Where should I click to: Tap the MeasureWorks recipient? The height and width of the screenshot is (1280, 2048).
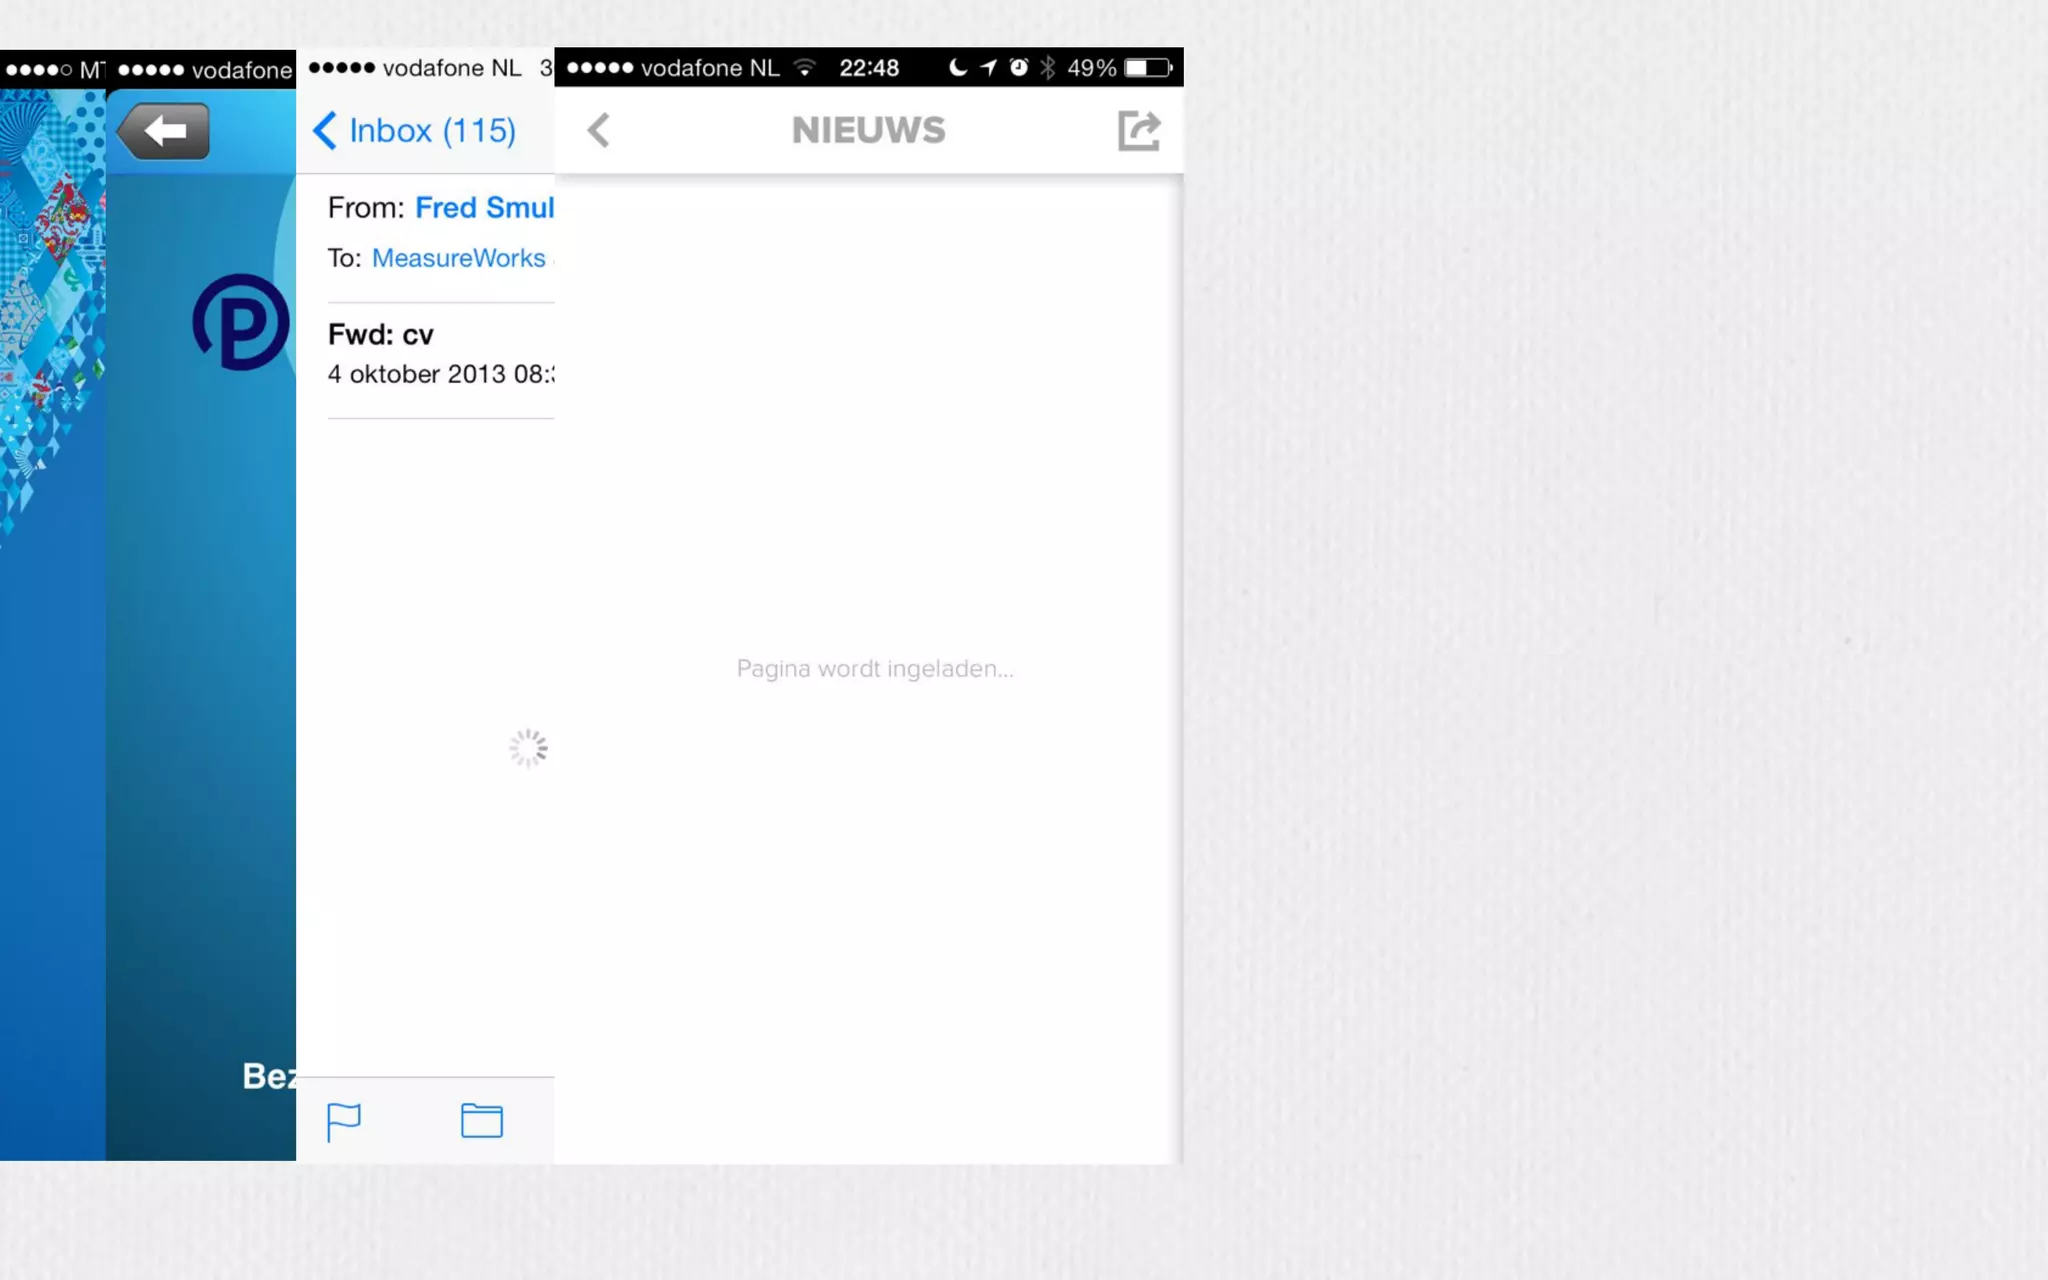click(x=458, y=258)
